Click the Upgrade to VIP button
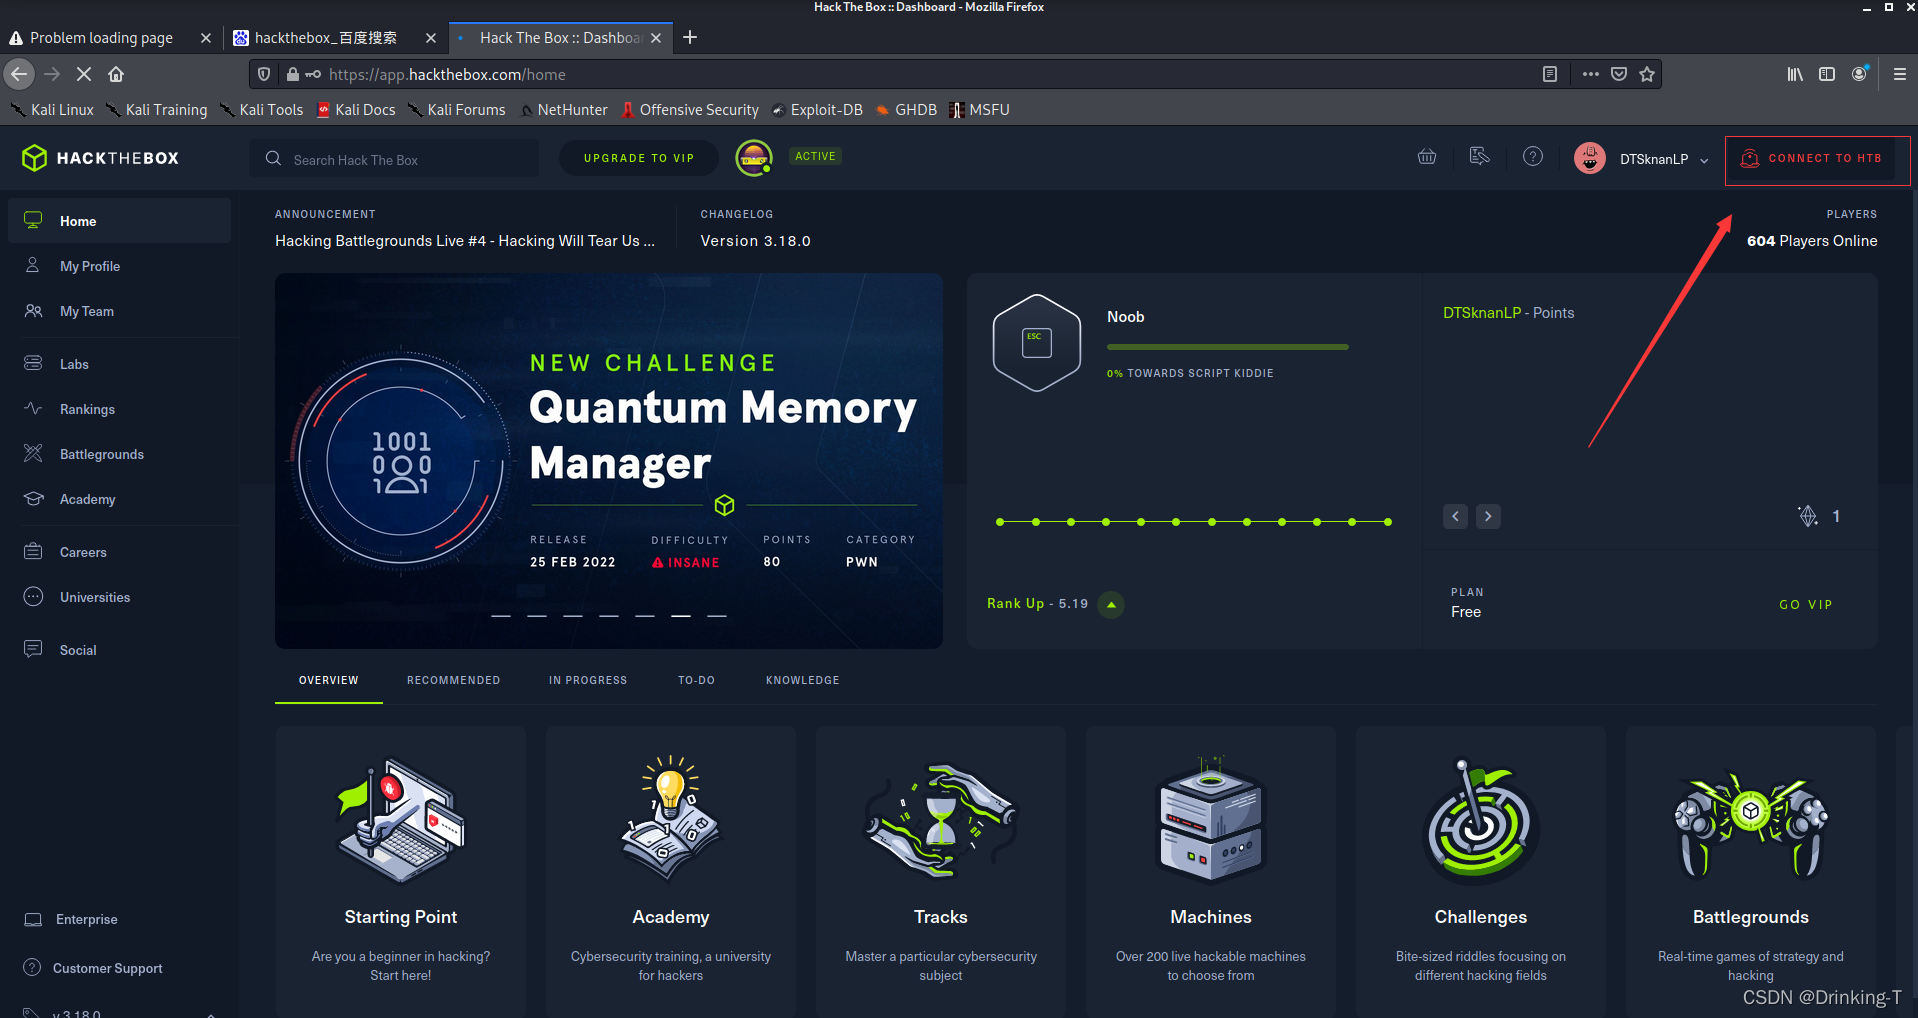The image size is (1918, 1018). (639, 158)
